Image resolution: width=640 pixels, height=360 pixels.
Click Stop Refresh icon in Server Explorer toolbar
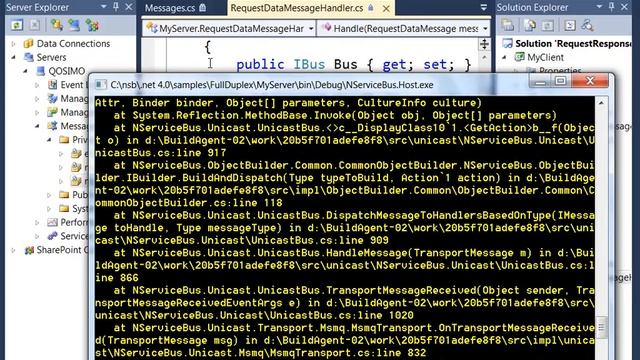[35, 26]
